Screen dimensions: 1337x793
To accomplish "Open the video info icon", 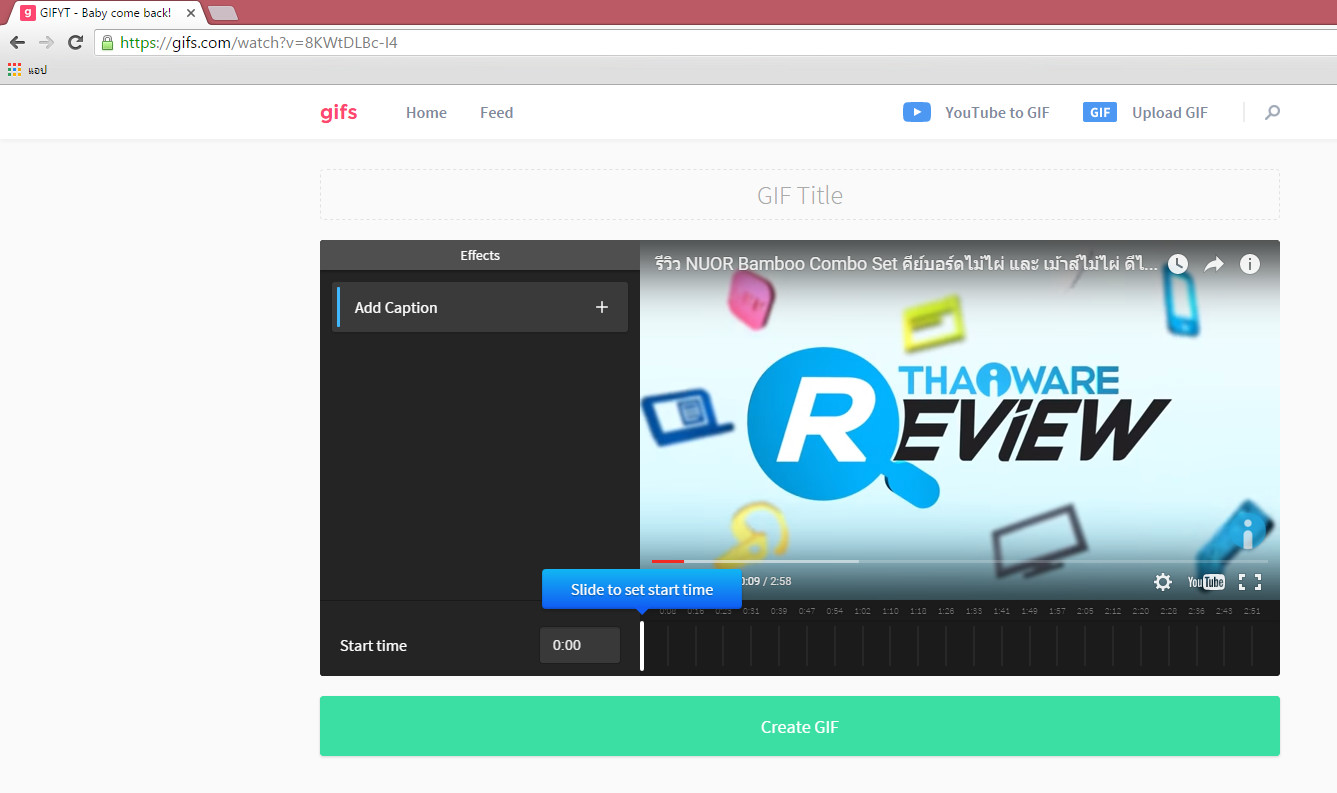I will point(1250,264).
